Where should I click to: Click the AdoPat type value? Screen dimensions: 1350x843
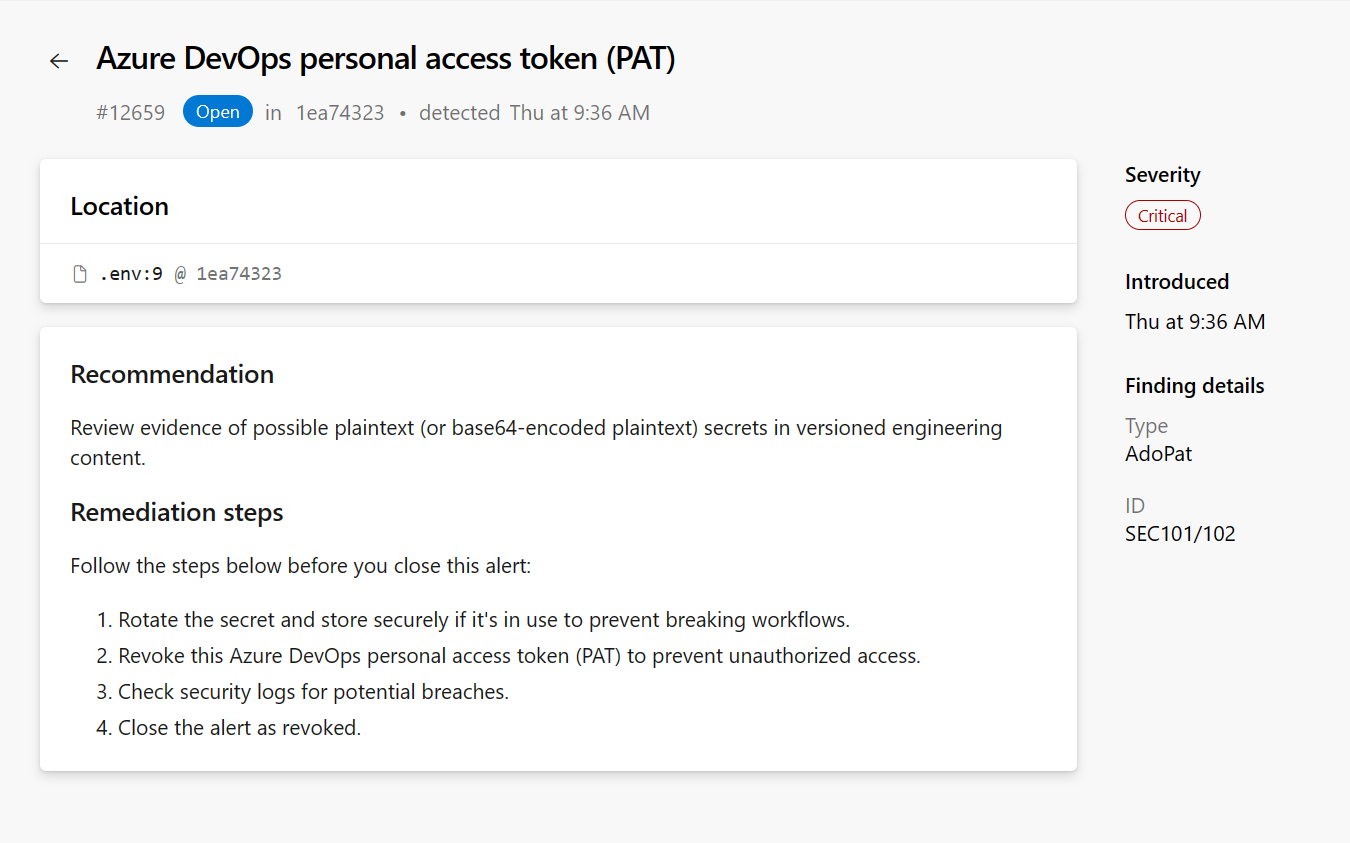pos(1158,454)
